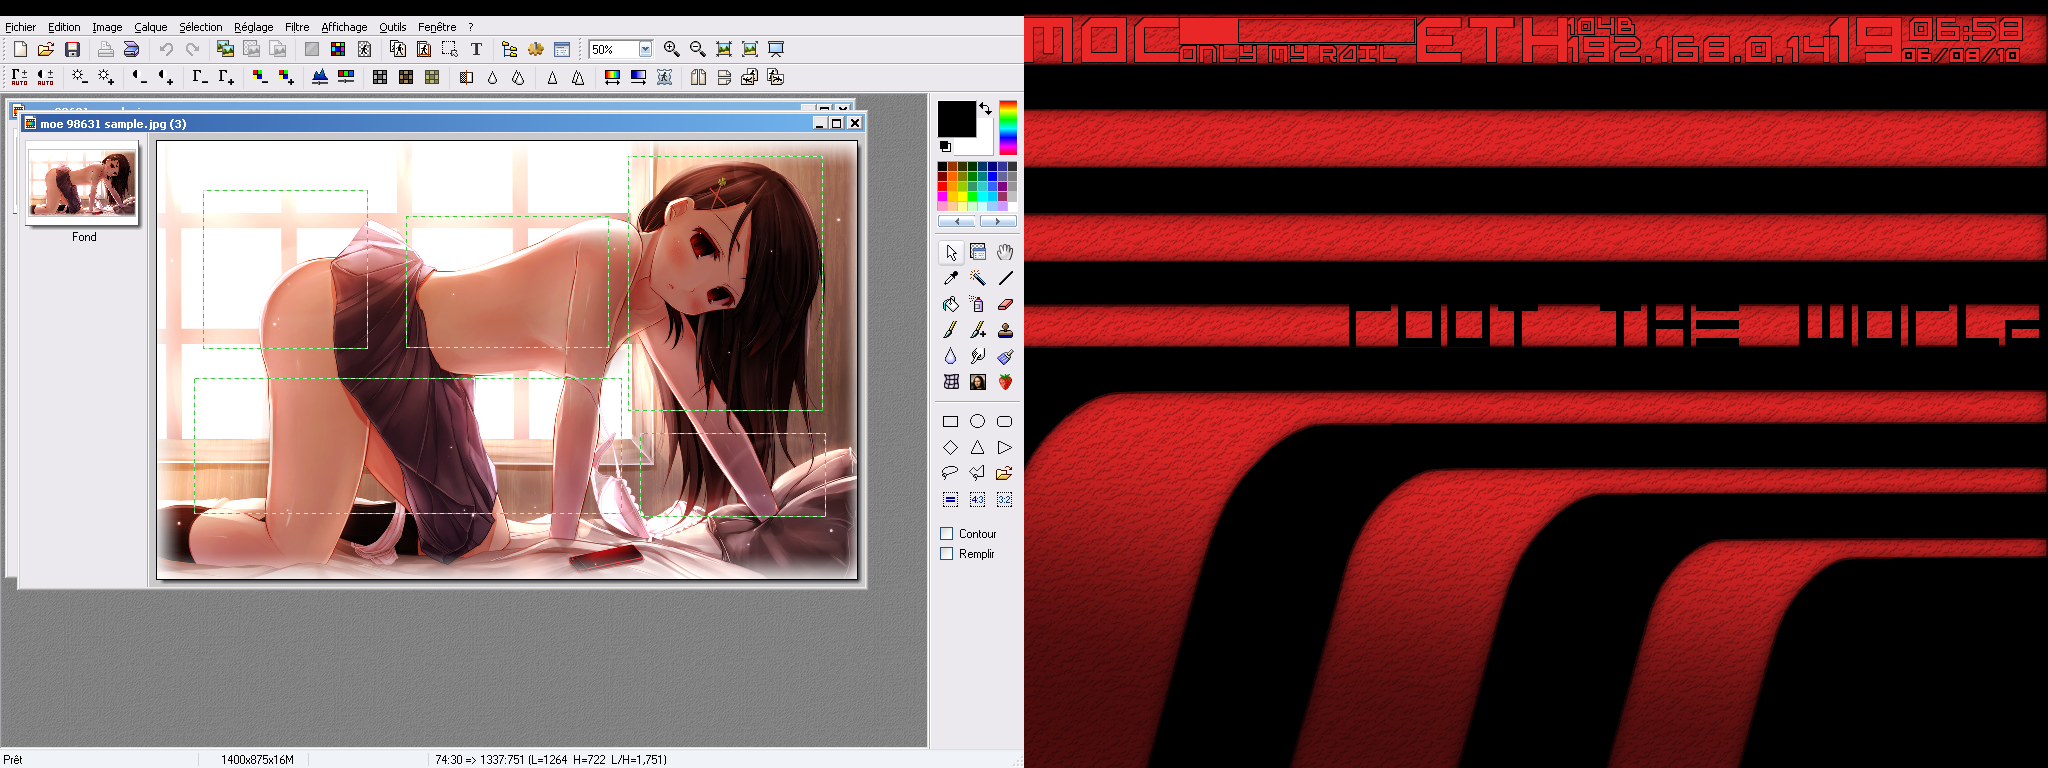Select the smudge finger tool
The image size is (2048, 768).
coord(978,356)
